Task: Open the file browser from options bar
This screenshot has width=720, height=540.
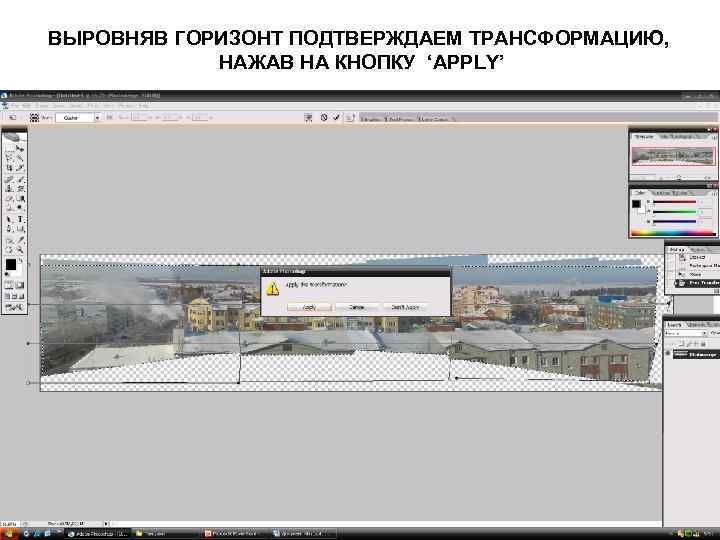Action: [x=350, y=118]
